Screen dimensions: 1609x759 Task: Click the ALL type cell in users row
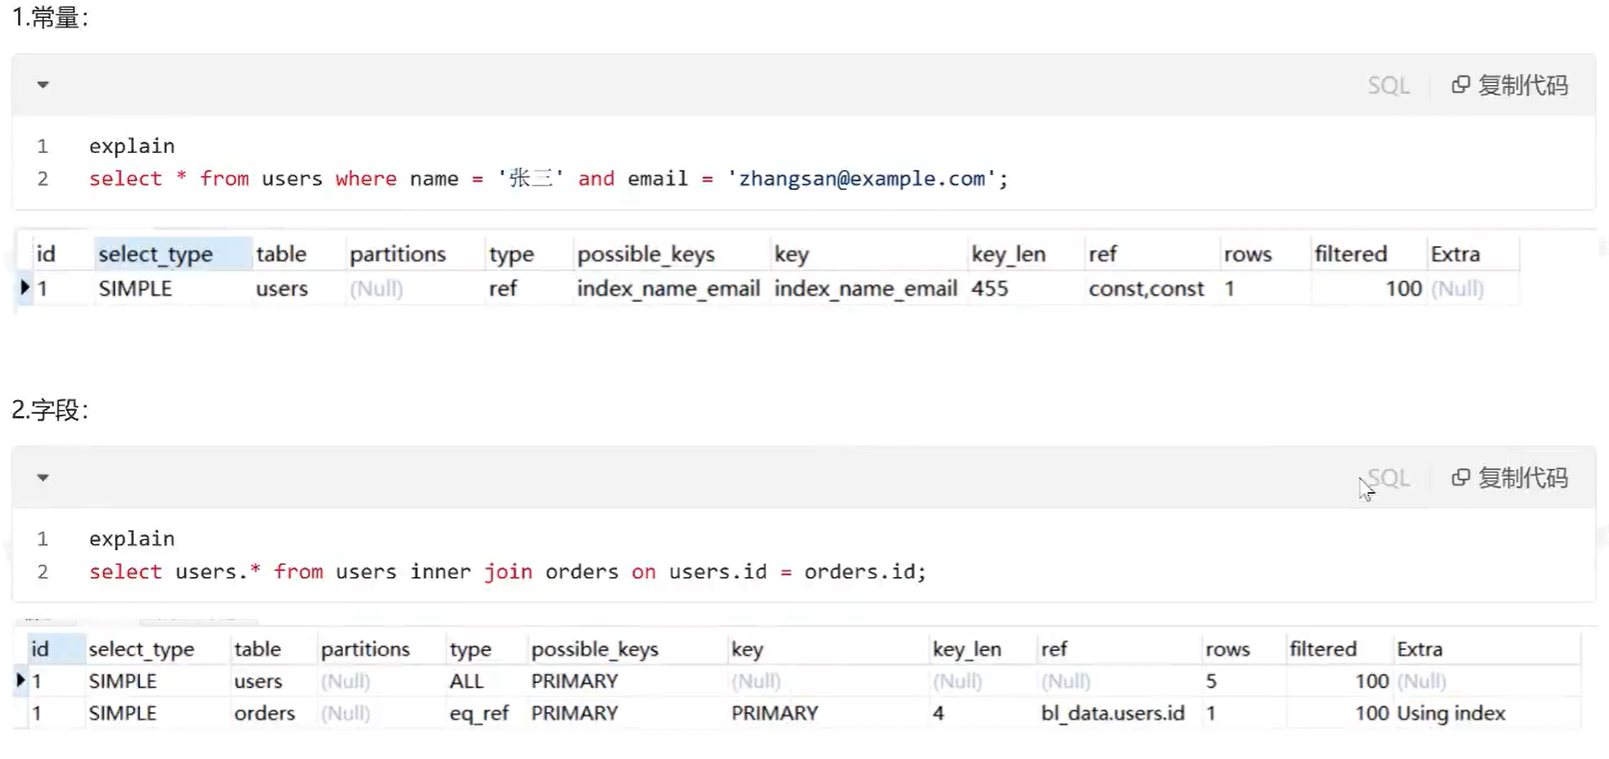[x=467, y=681]
